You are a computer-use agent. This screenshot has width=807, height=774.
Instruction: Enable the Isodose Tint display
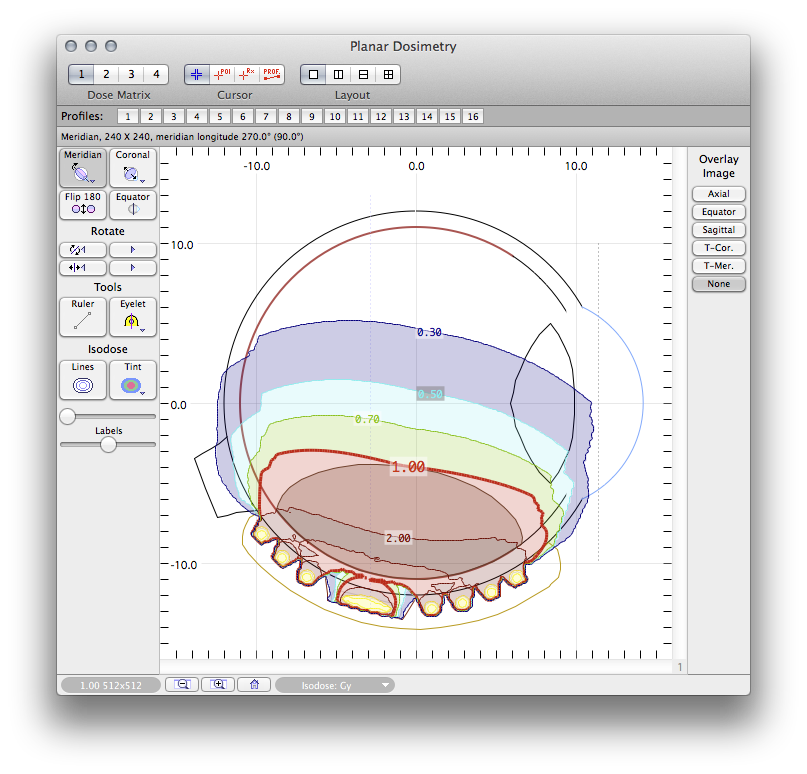pos(131,379)
